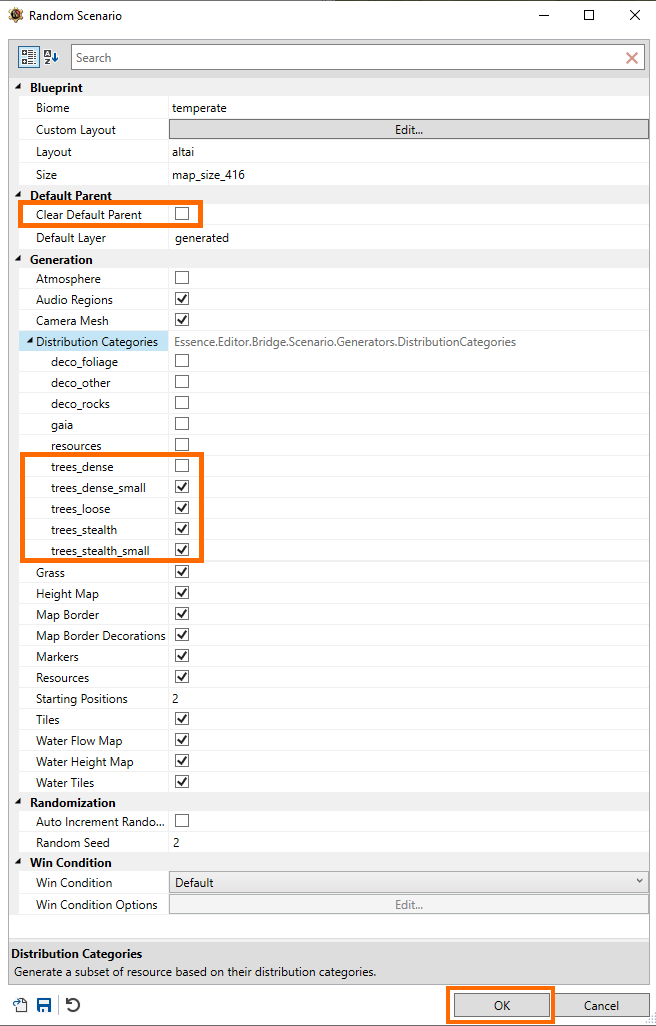Uncheck the capitalized Resources generation checkbox
656x1026 pixels.
pyautogui.click(x=182, y=676)
